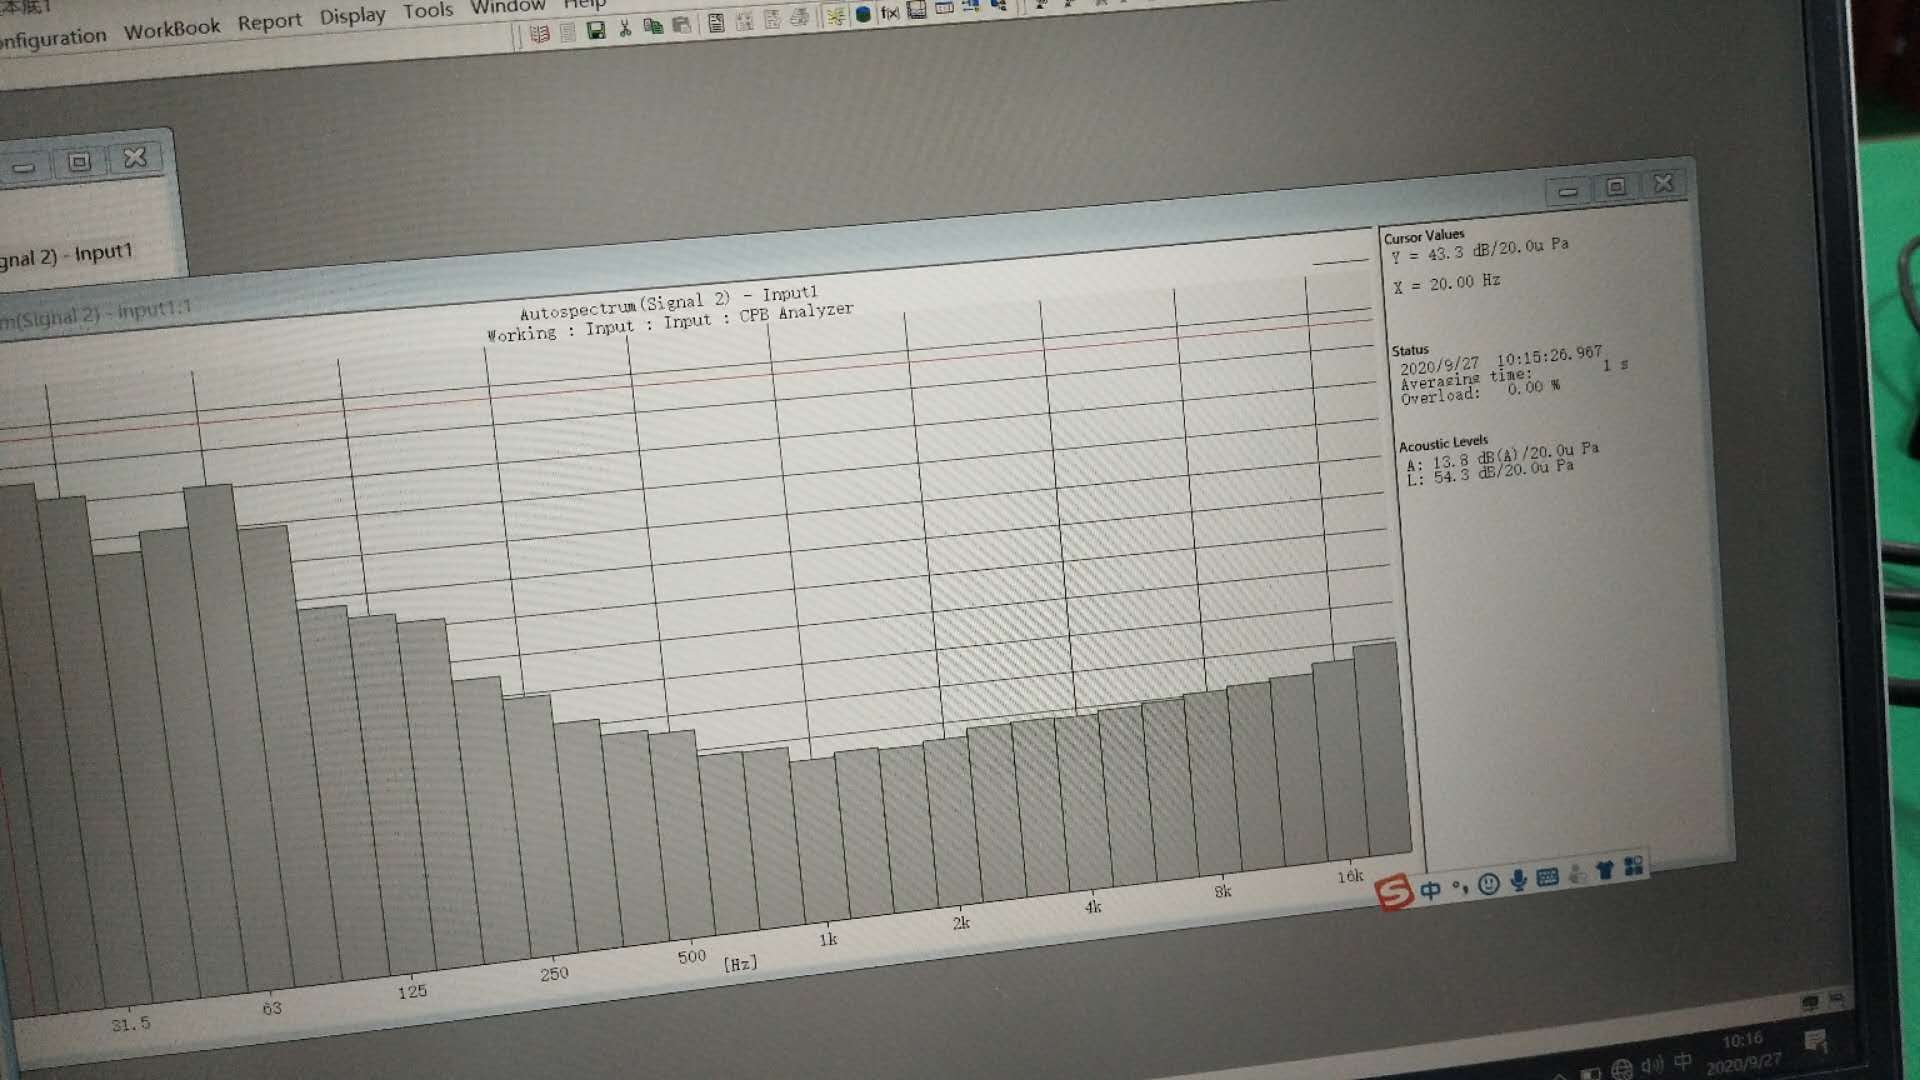Viewport: 1920px width, 1080px height.
Task: Click the graph display toolbar icon after f(x)
Action: pos(916,11)
